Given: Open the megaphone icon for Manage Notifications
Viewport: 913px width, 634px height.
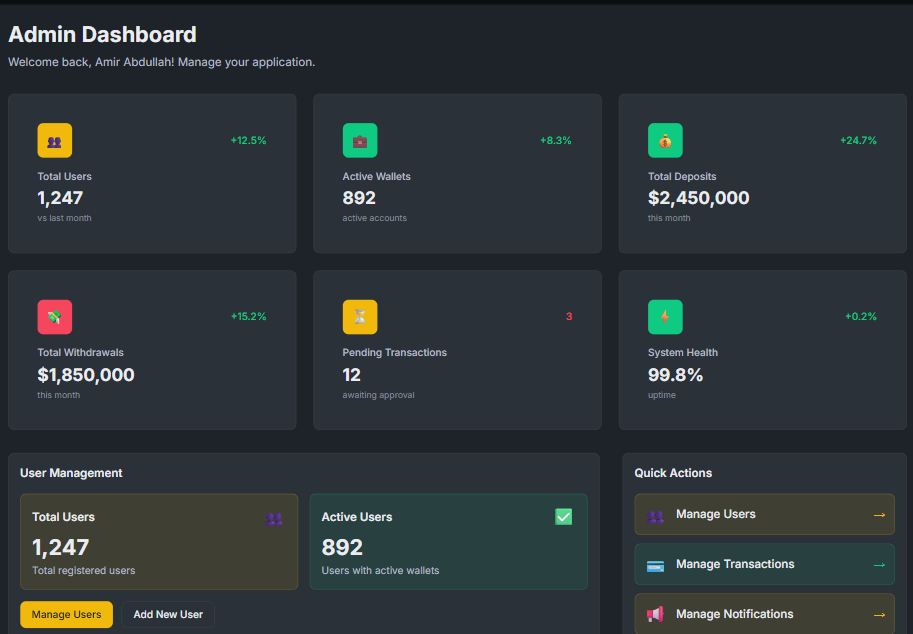Looking at the screenshot, I should [656, 614].
